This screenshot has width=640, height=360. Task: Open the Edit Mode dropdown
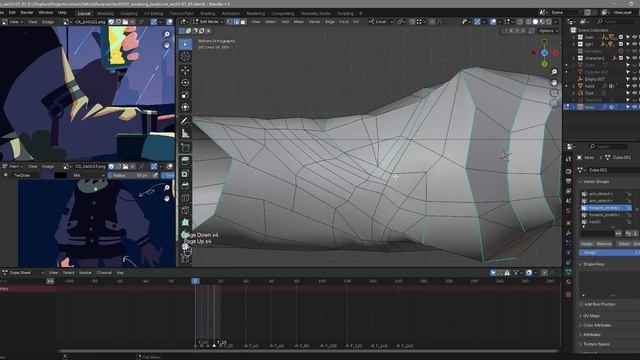209,22
